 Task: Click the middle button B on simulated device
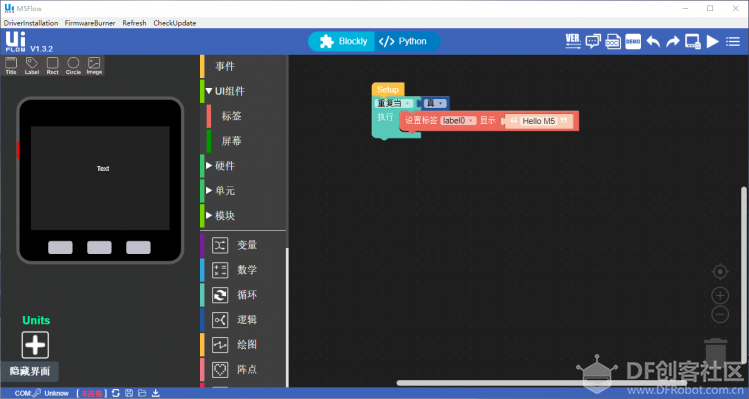(99, 248)
